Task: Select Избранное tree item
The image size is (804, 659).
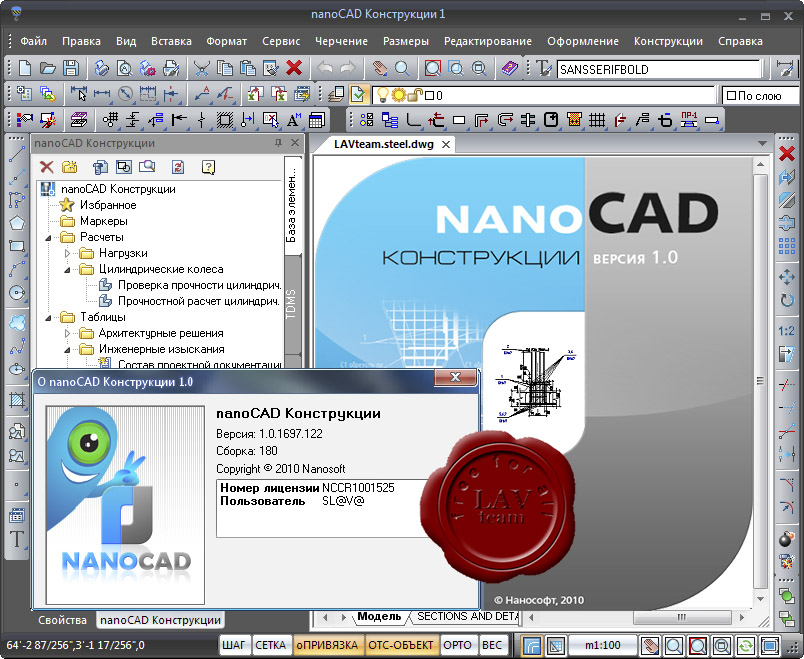Action: coord(108,205)
